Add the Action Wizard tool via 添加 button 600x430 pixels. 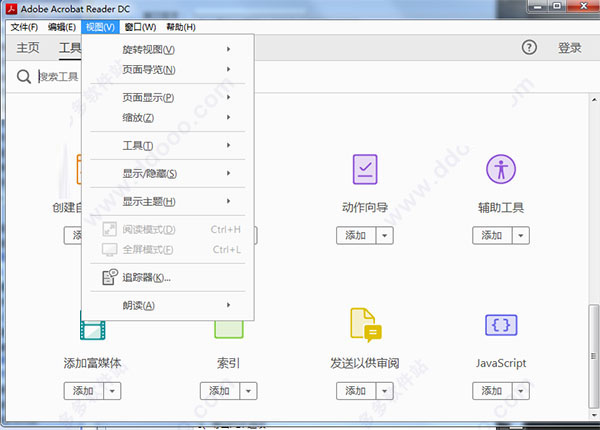point(356,235)
